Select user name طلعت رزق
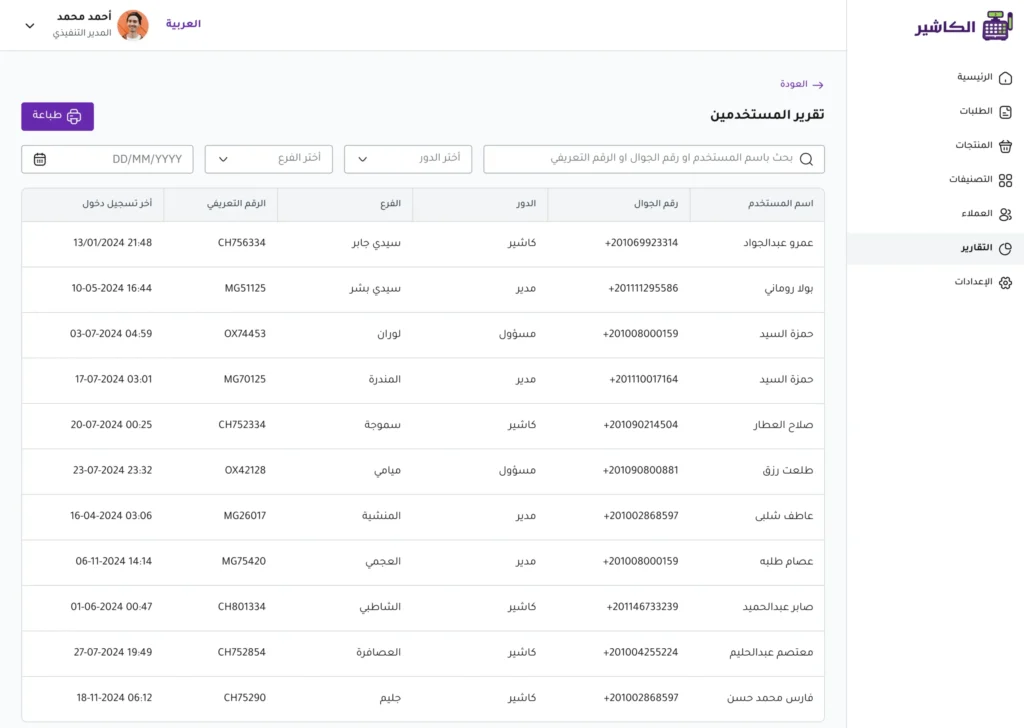1024x728 pixels. [x=788, y=471]
